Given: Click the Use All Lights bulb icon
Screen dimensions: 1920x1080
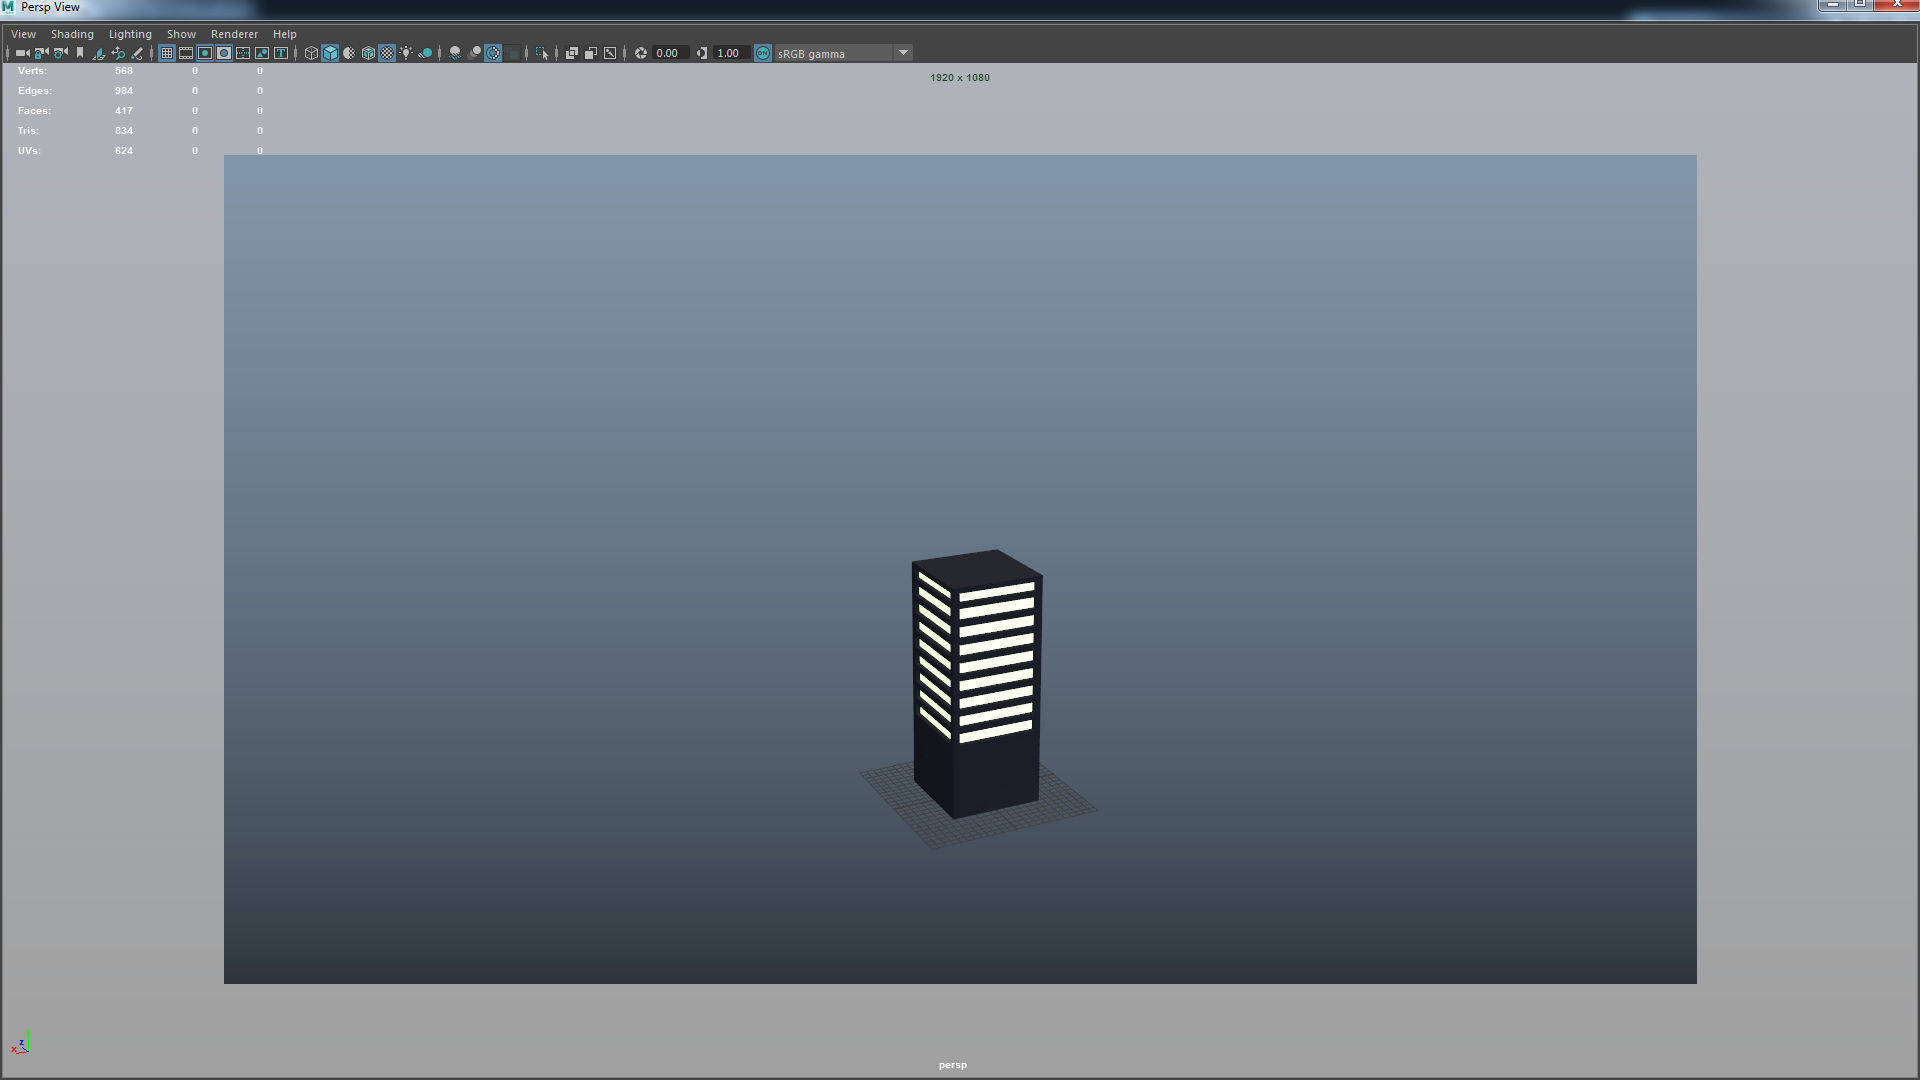Looking at the screenshot, I should (406, 53).
